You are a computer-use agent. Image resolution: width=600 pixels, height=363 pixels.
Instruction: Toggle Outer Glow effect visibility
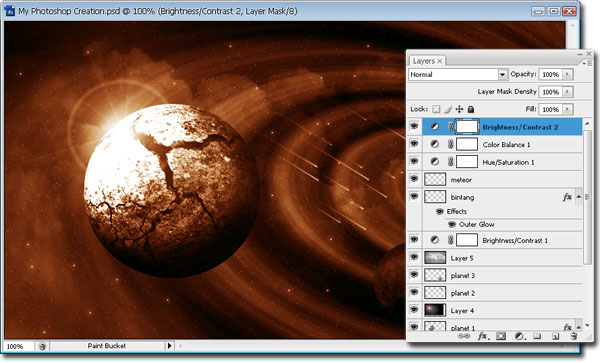(452, 225)
